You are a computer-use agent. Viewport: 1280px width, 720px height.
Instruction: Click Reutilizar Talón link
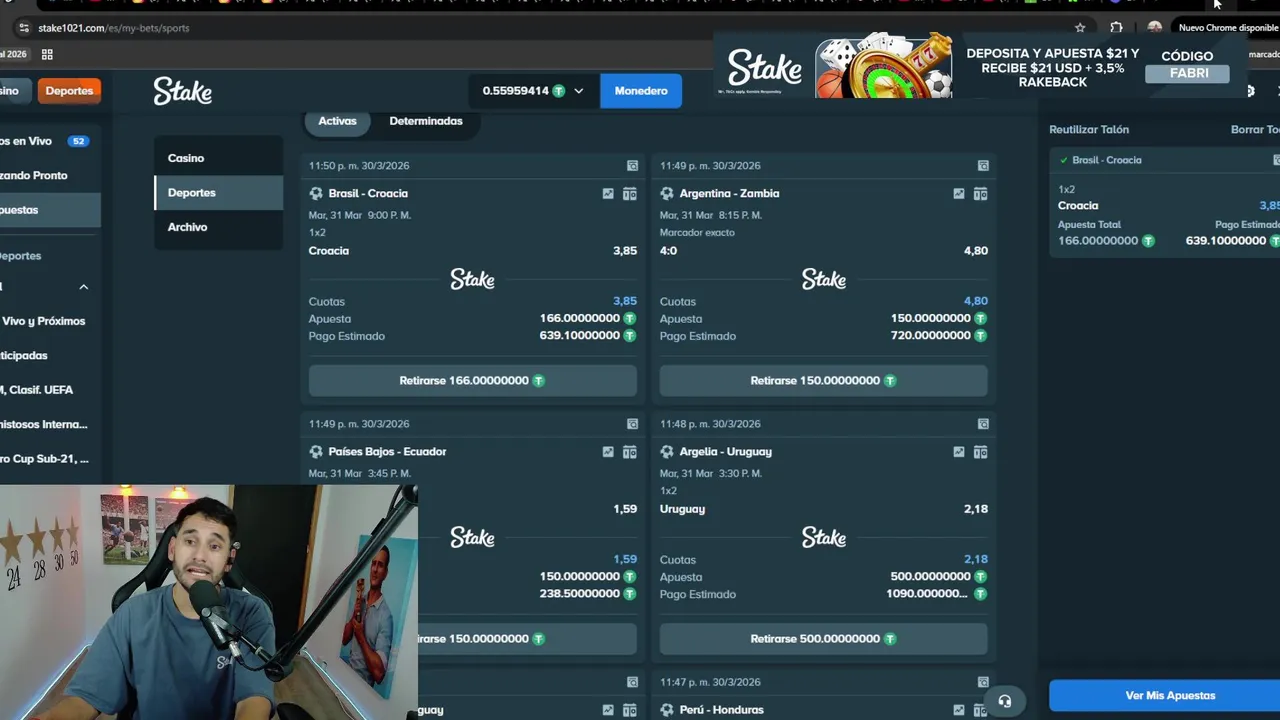point(1089,130)
